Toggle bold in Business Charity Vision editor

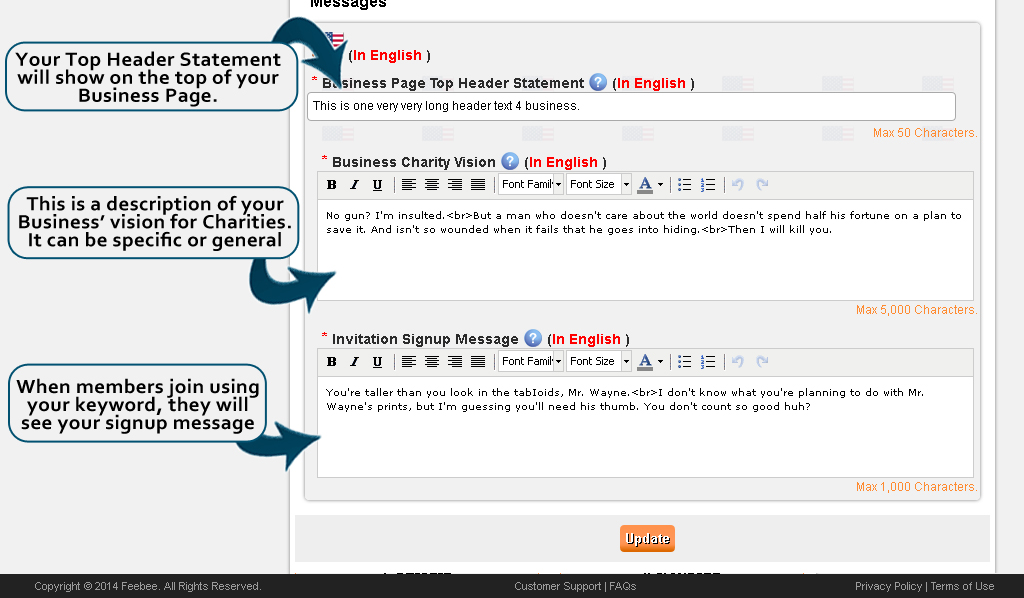tap(332, 185)
